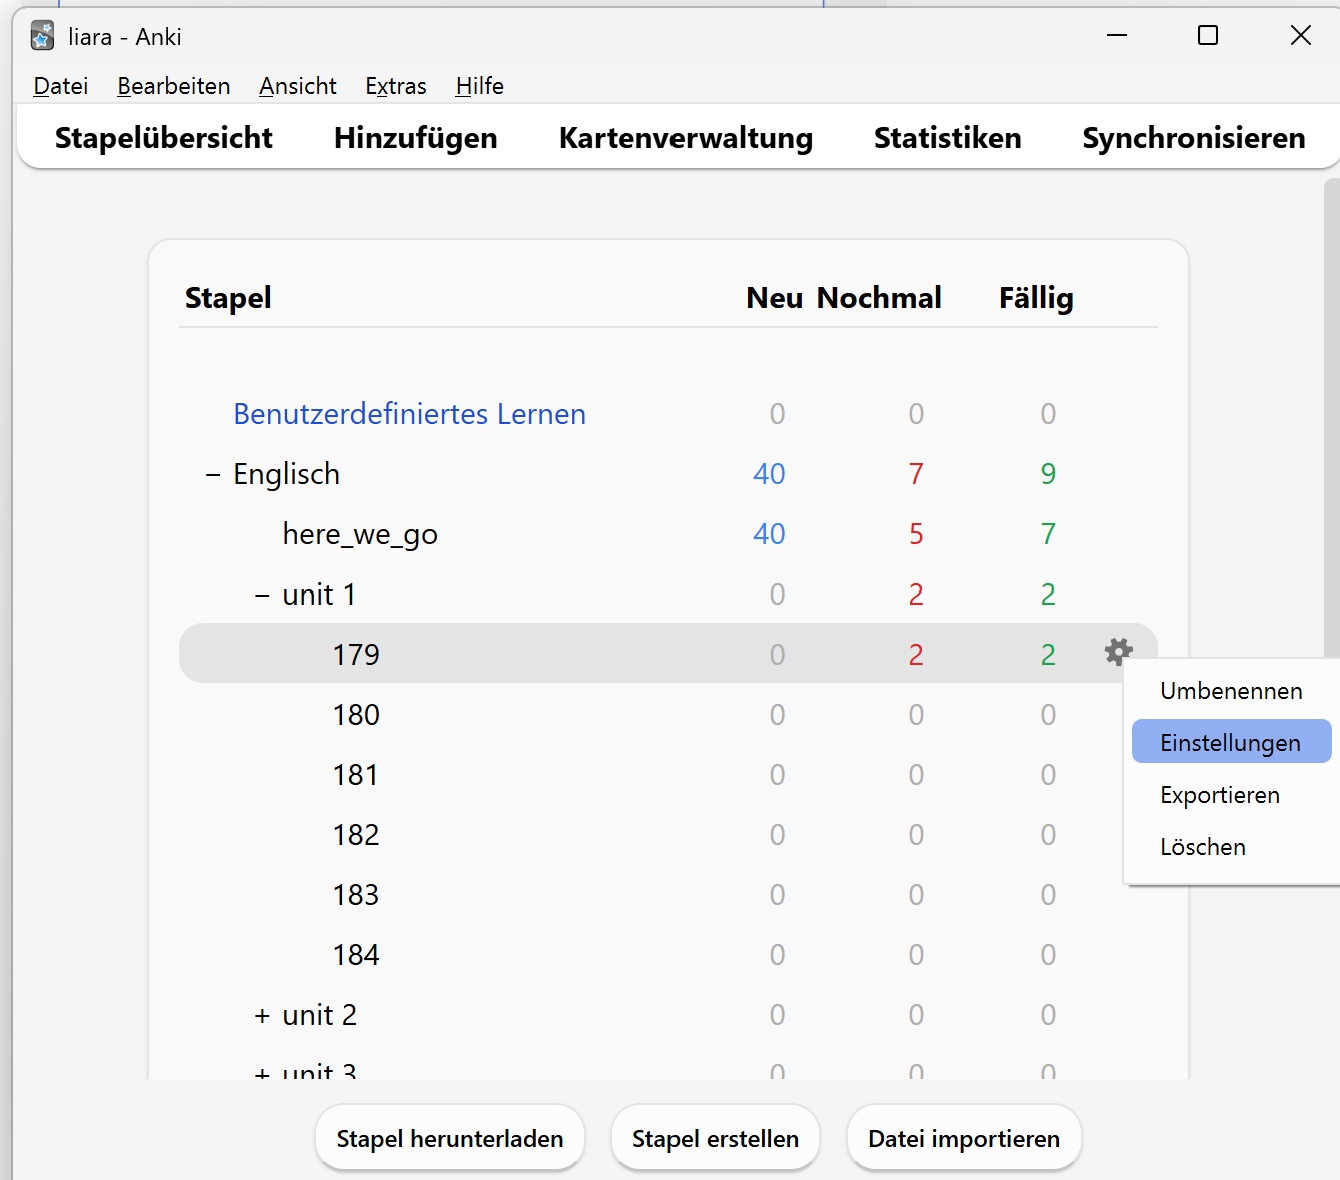Open the Hilfe menu
Screen dimensions: 1340x1180
480,86
